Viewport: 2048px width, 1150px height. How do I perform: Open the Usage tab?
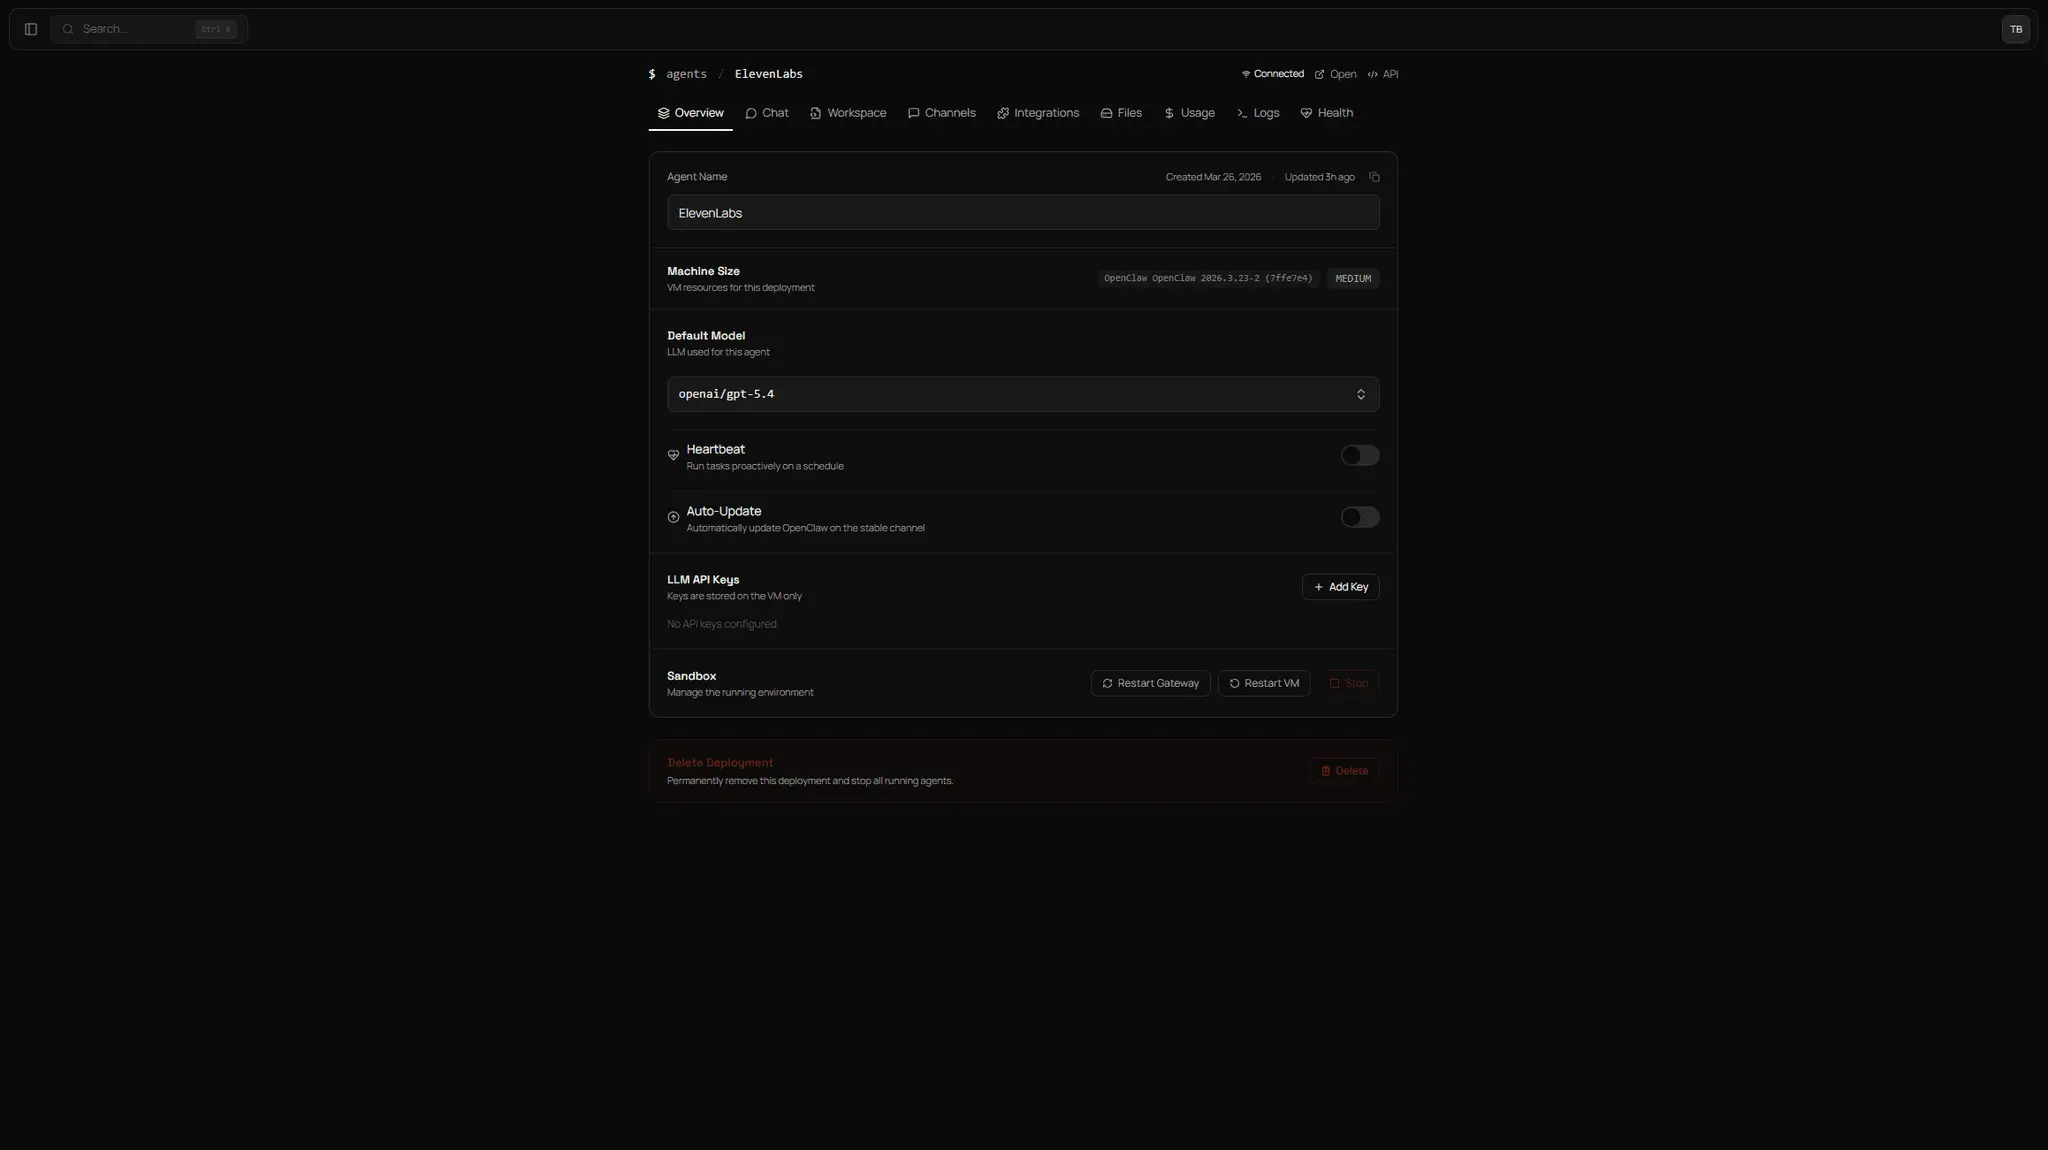1189,113
